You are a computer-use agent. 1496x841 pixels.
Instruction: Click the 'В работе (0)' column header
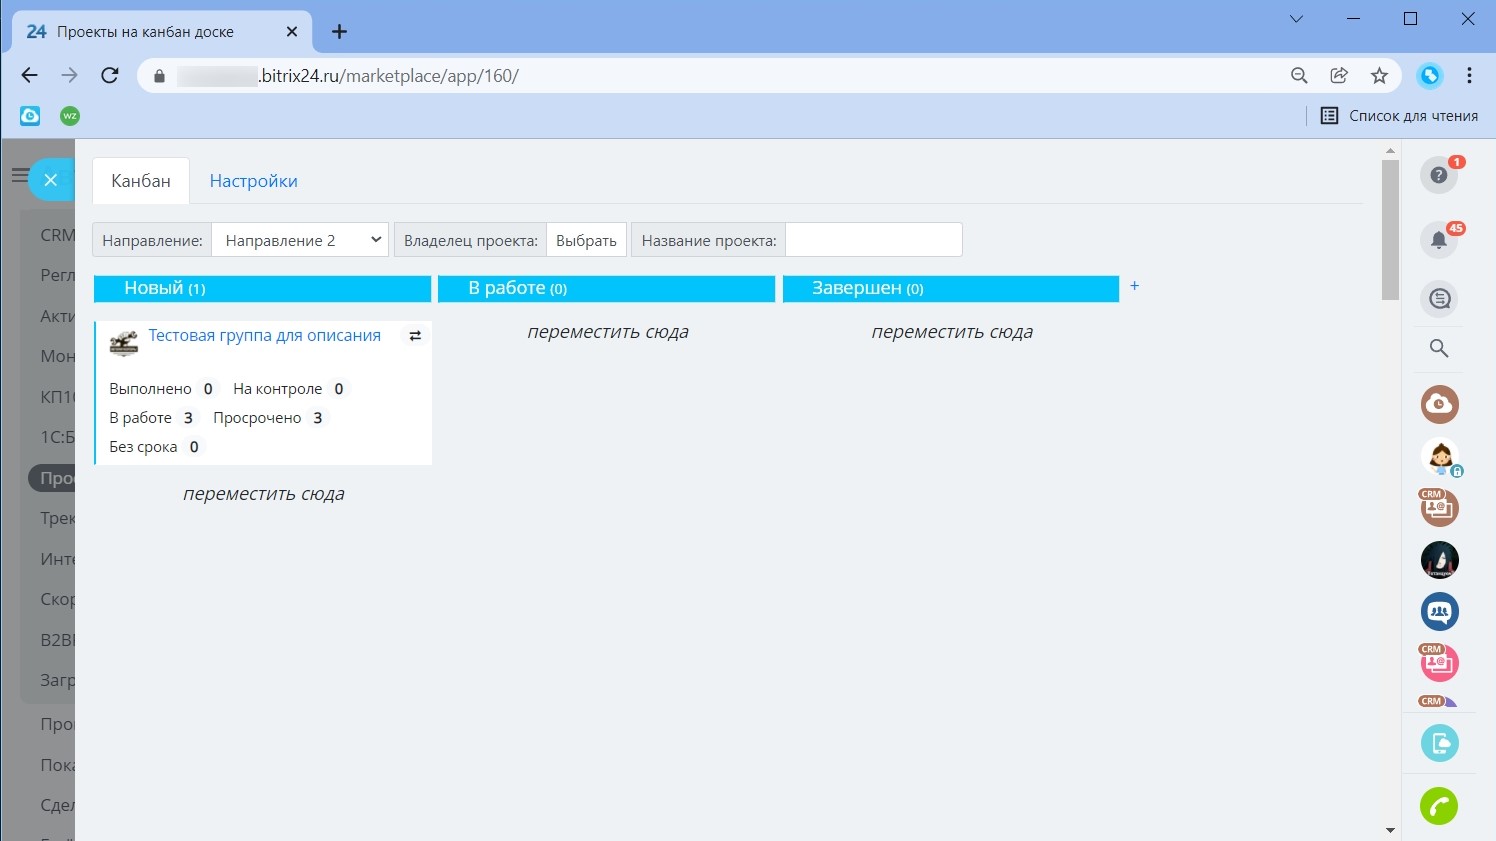tap(606, 288)
